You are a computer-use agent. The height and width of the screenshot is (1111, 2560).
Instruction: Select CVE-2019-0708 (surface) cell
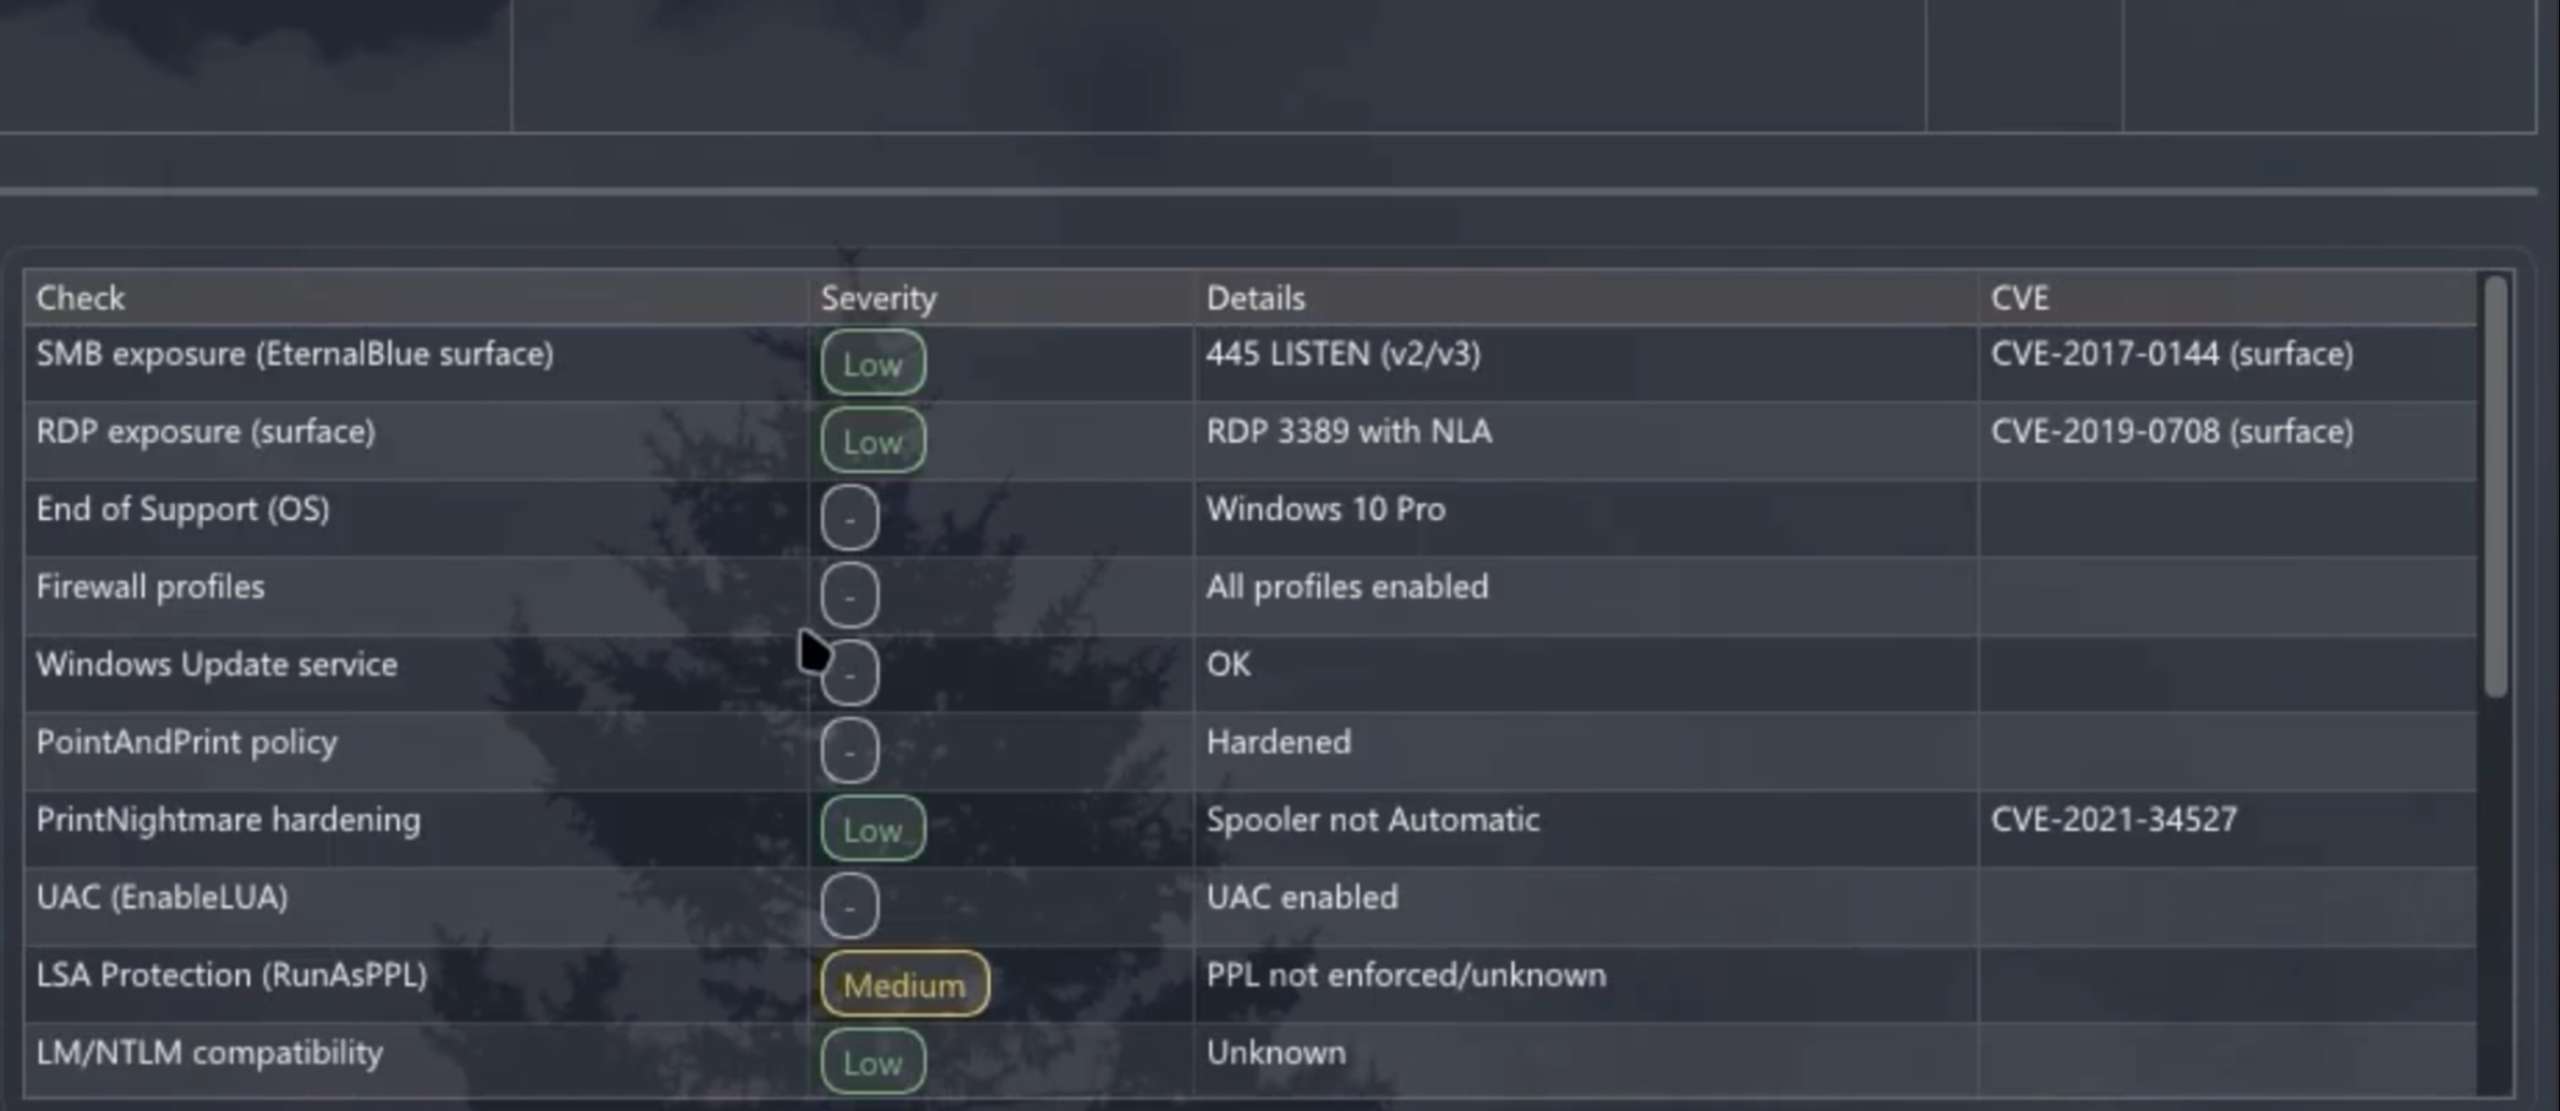tap(2171, 432)
